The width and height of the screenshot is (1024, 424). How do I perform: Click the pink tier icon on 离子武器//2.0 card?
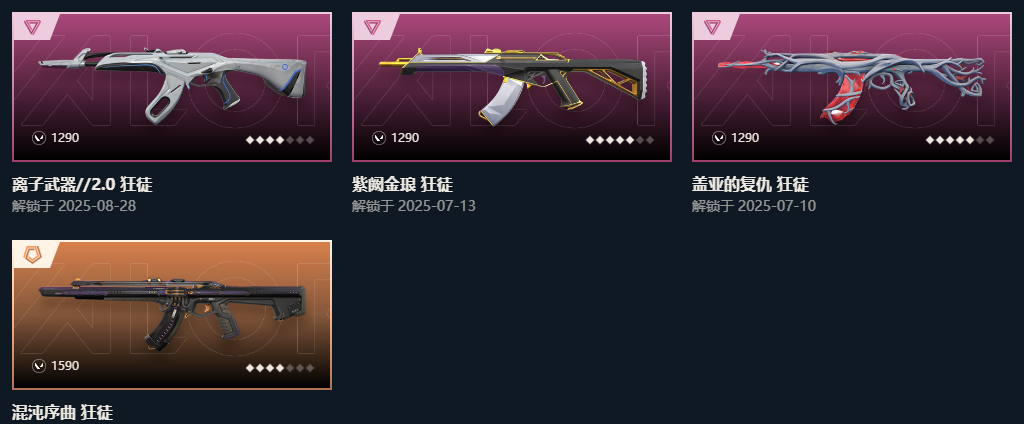tap(32, 27)
